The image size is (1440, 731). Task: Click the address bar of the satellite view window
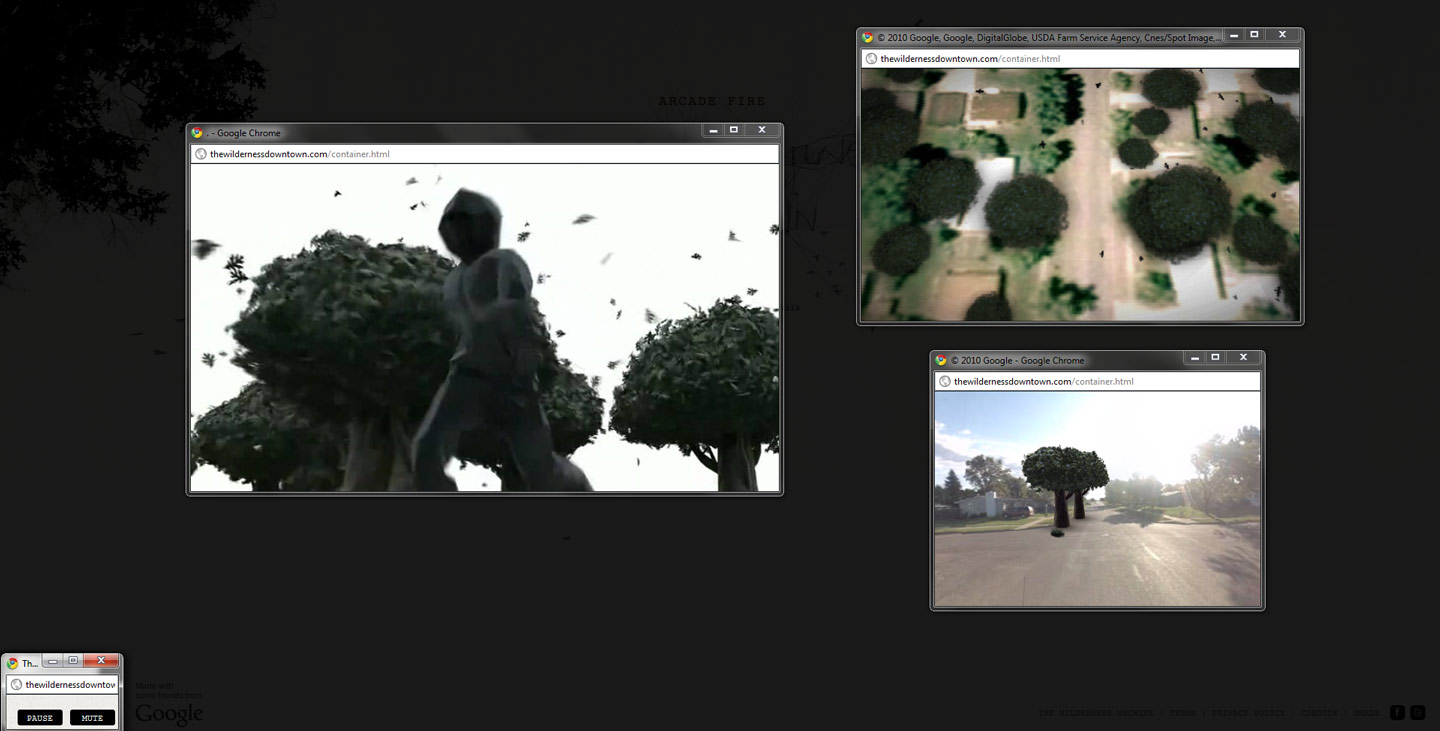tap(1080, 59)
